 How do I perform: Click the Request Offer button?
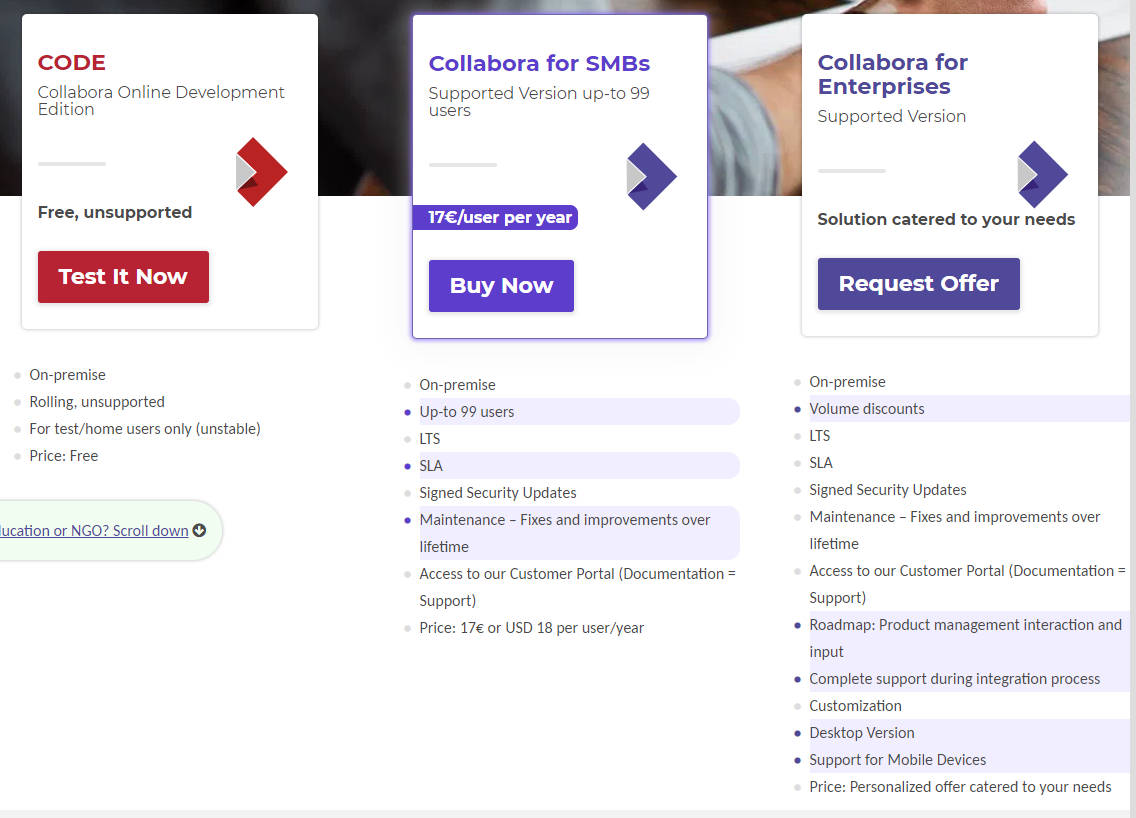pos(918,283)
